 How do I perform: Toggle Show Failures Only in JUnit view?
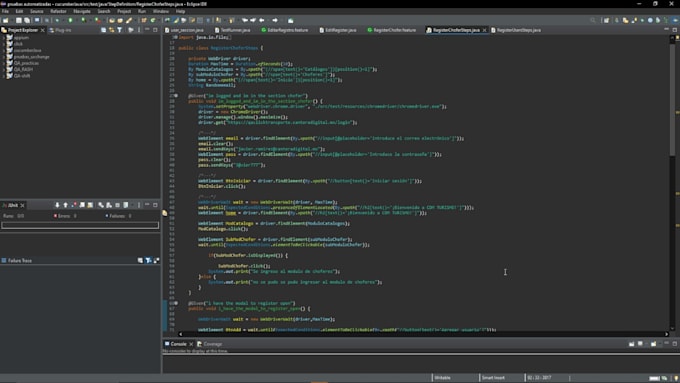click(x=74, y=205)
